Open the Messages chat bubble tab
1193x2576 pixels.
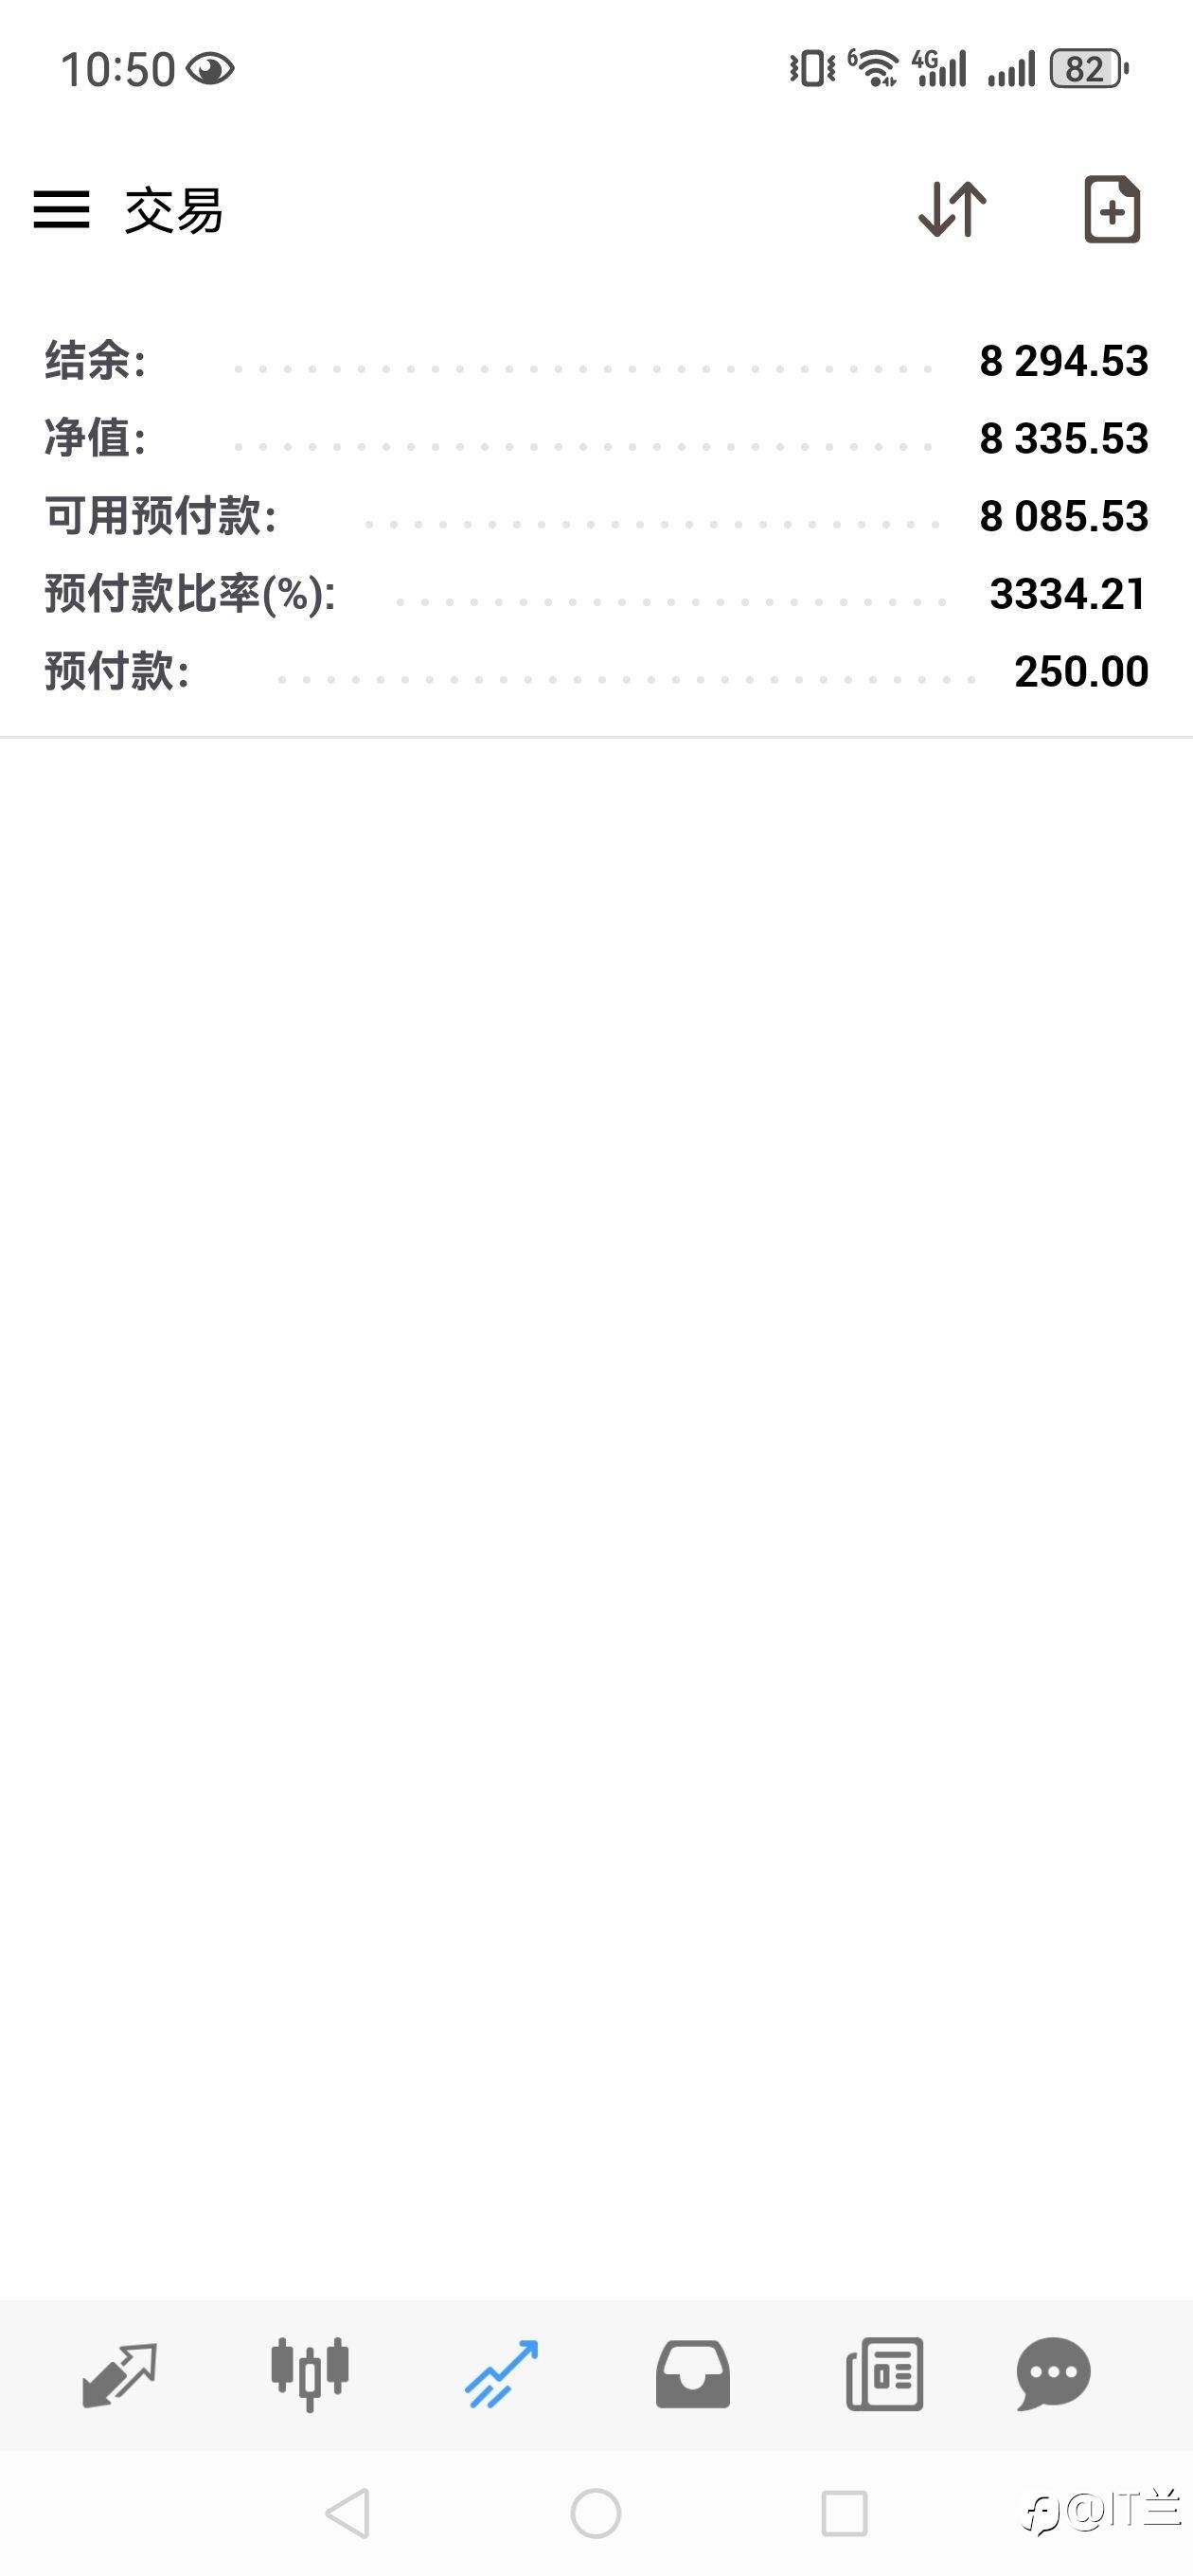(x=1053, y=2374)
